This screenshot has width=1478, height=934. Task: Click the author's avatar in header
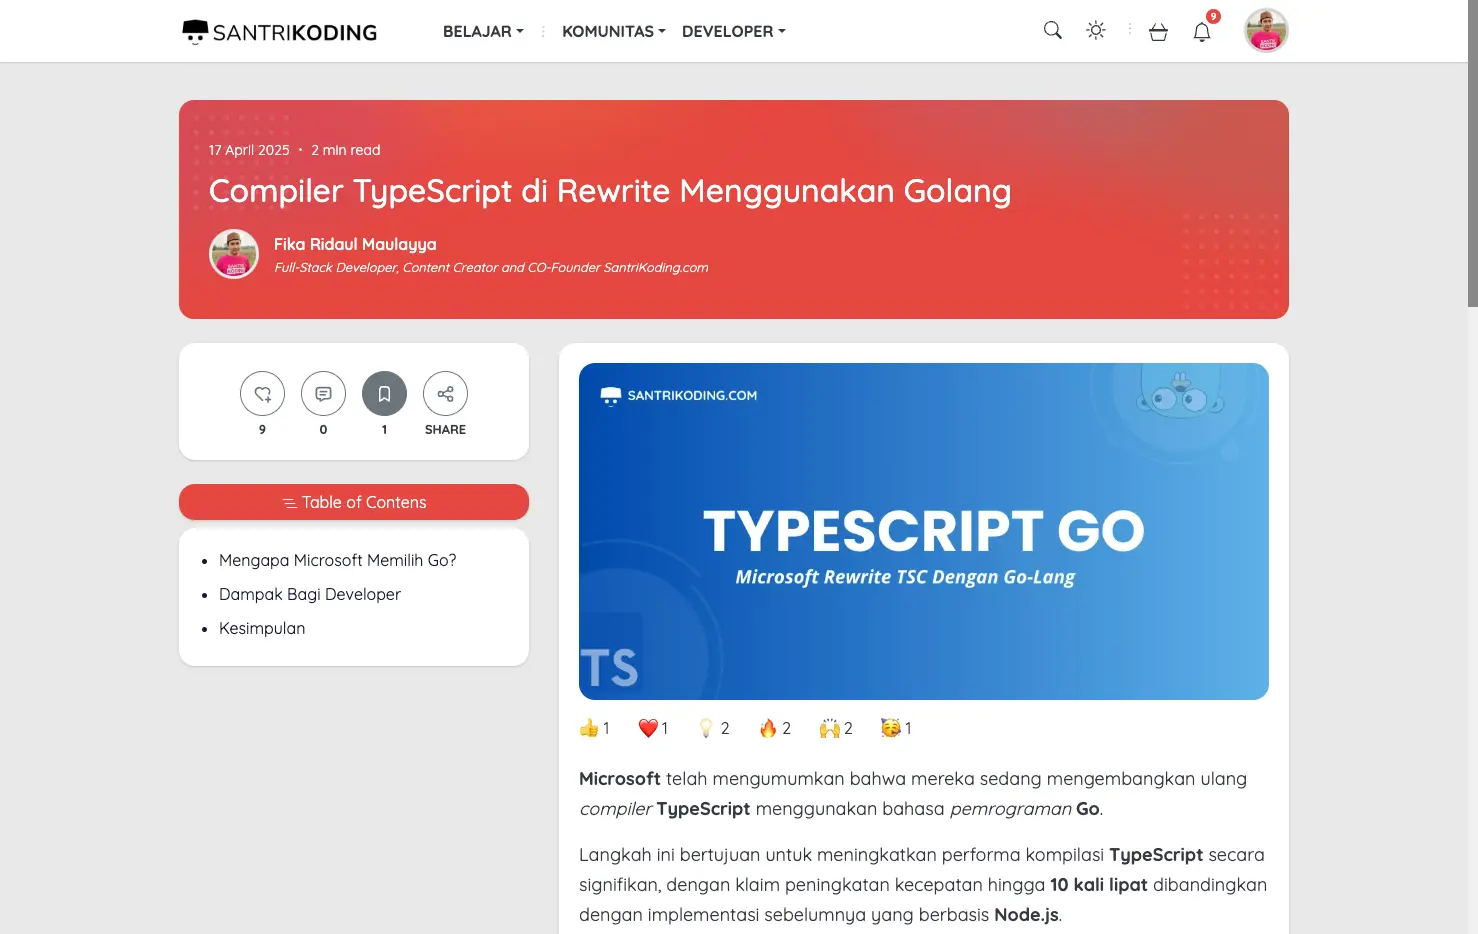click(x=234, y=254)
